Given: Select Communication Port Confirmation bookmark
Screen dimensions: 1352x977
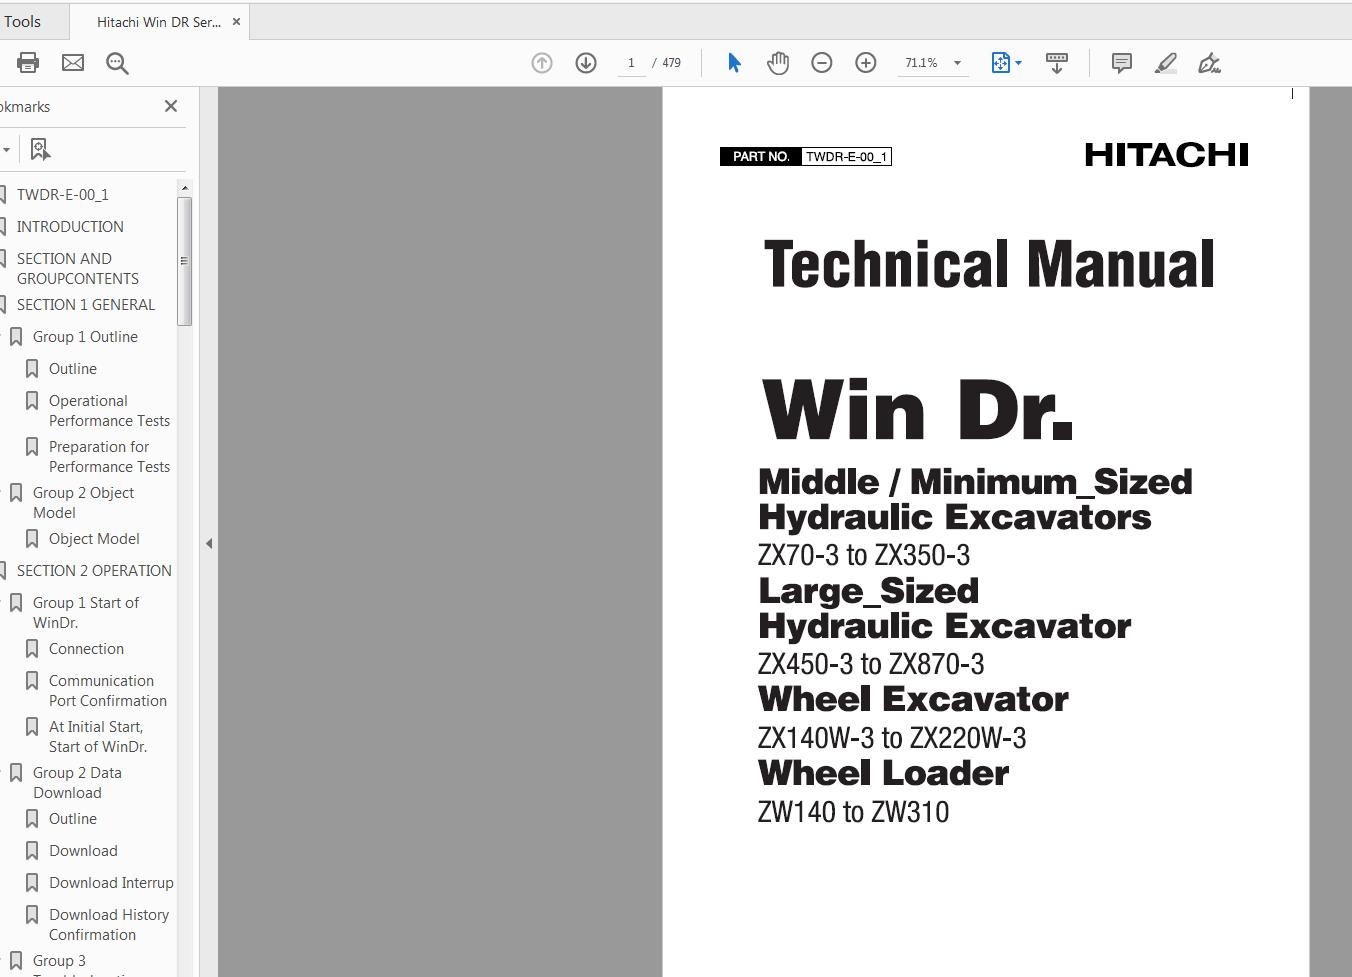Looking at the screenshot, I should pyautogui.click(x=108, y=691).
